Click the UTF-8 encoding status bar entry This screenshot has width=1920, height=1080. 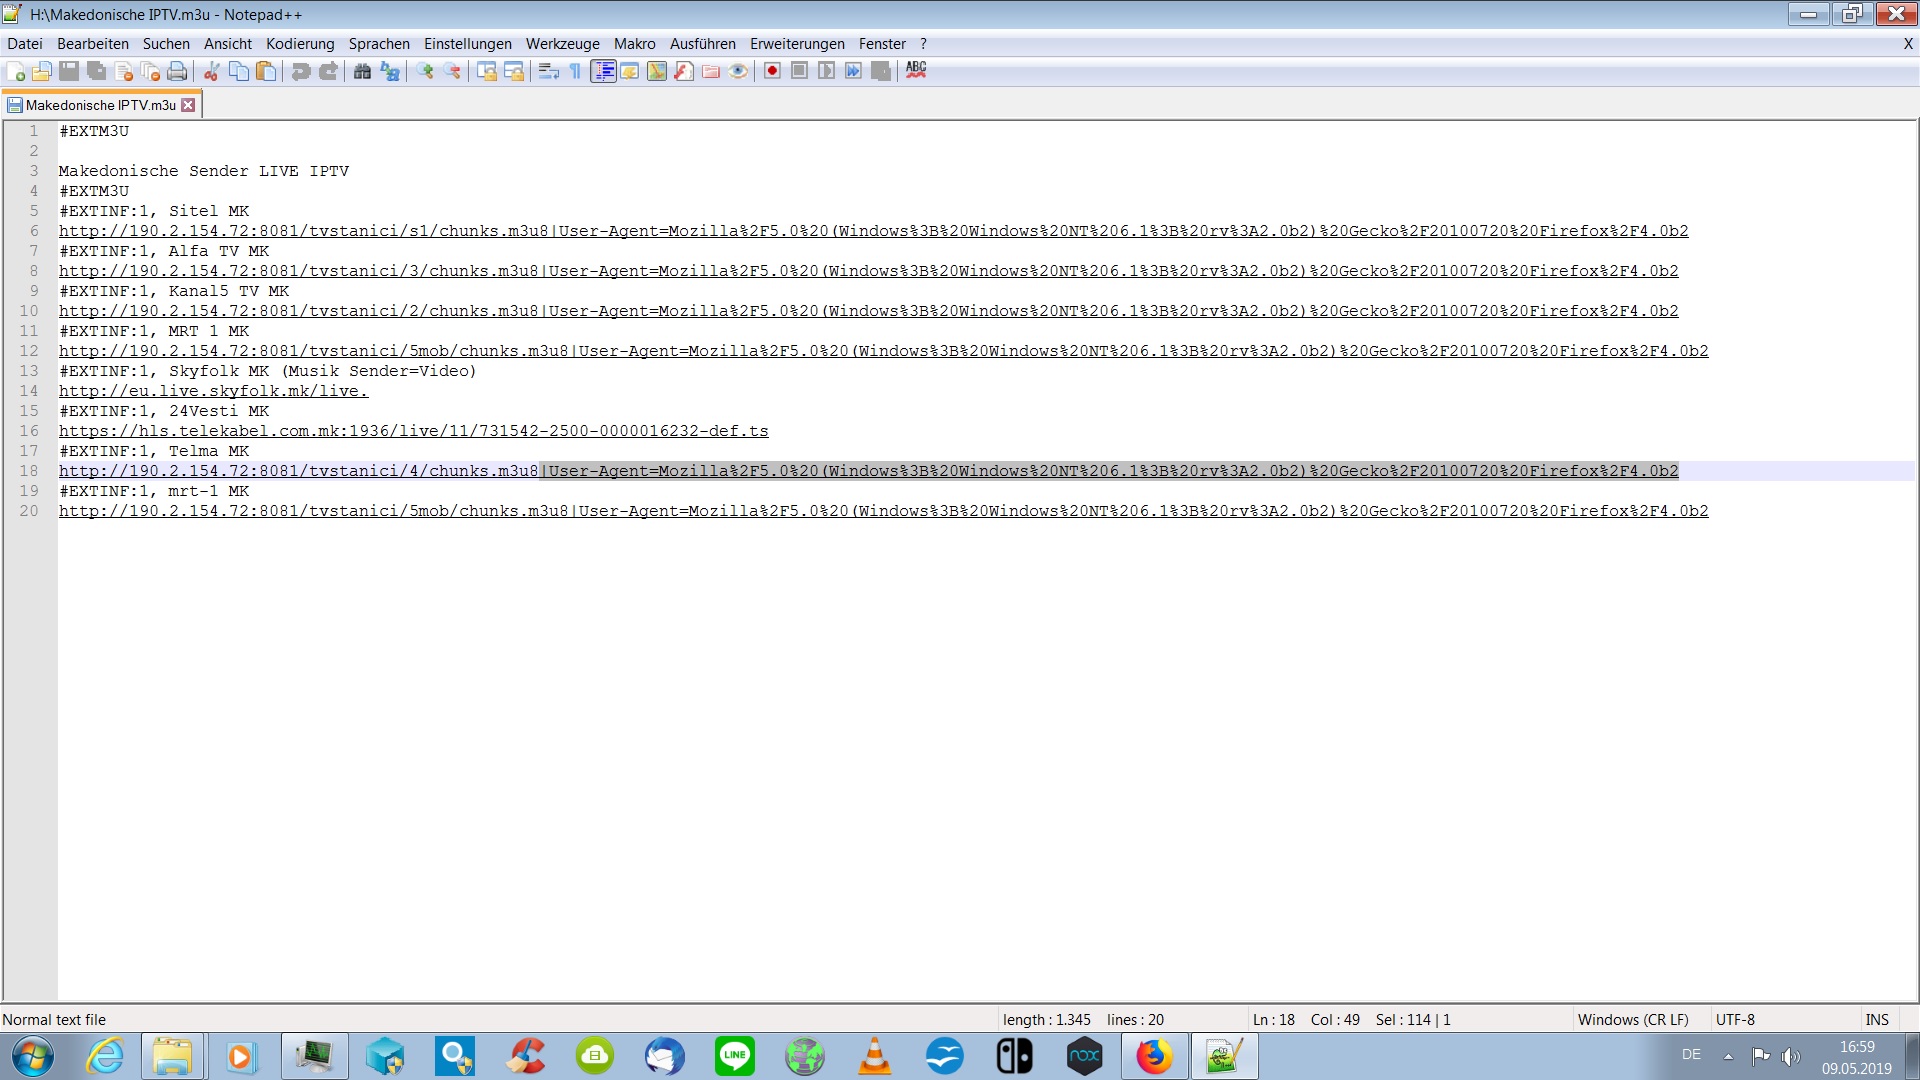tap(1735, 1020)
